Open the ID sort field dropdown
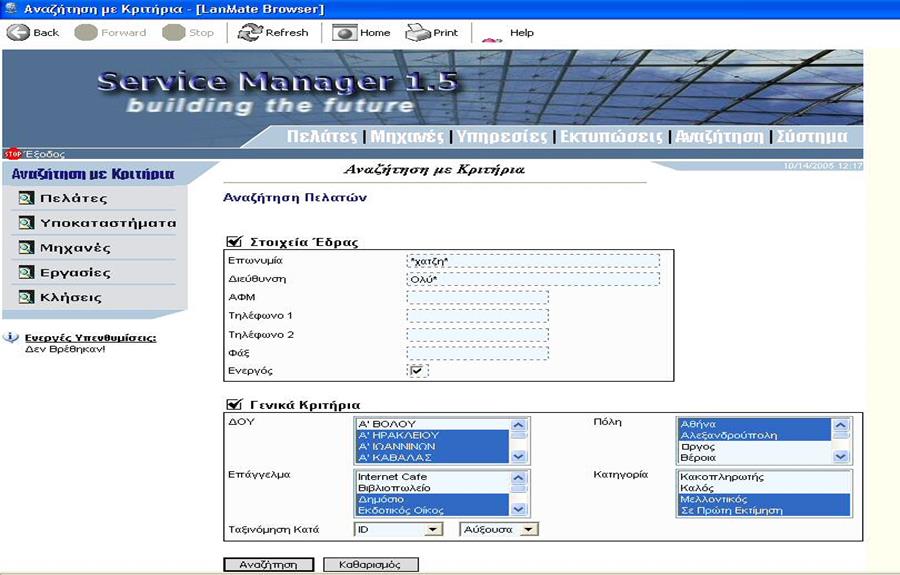Image resolution: width=900 pixels, height=575 pixels. [433, 529]
